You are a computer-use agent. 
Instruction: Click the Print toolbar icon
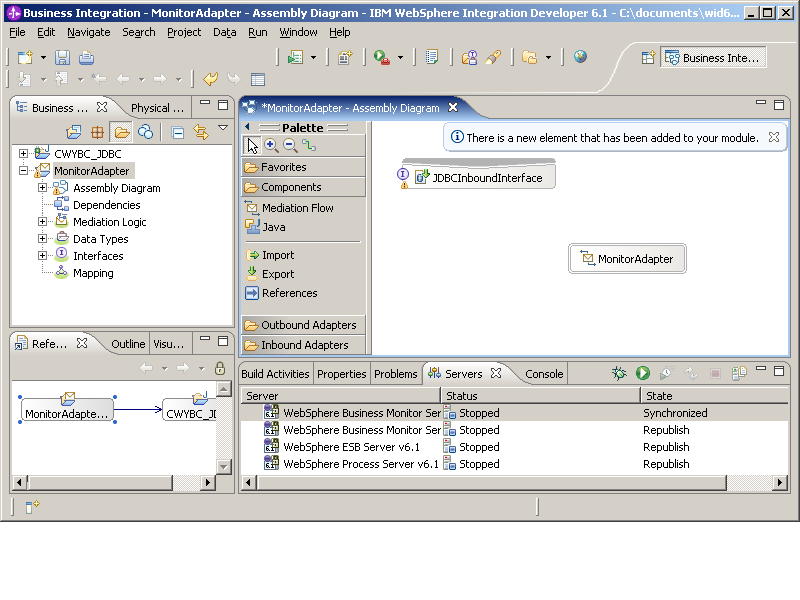(x=86, y=58)
